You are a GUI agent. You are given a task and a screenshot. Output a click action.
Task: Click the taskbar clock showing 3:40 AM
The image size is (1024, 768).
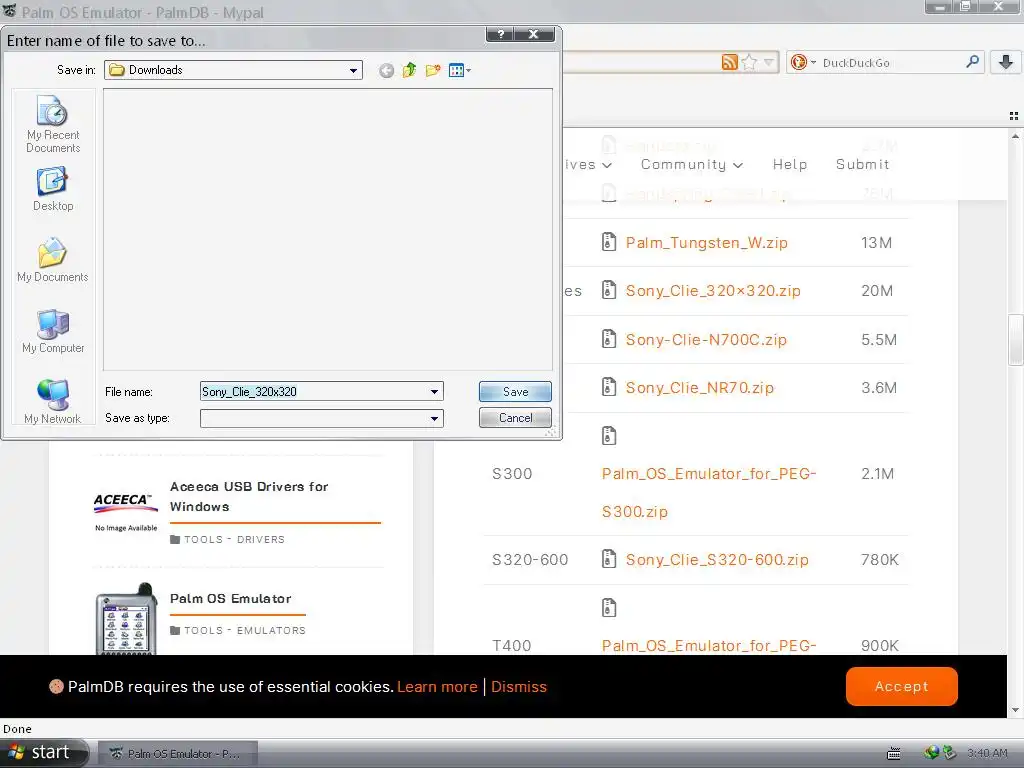(986, 754)
